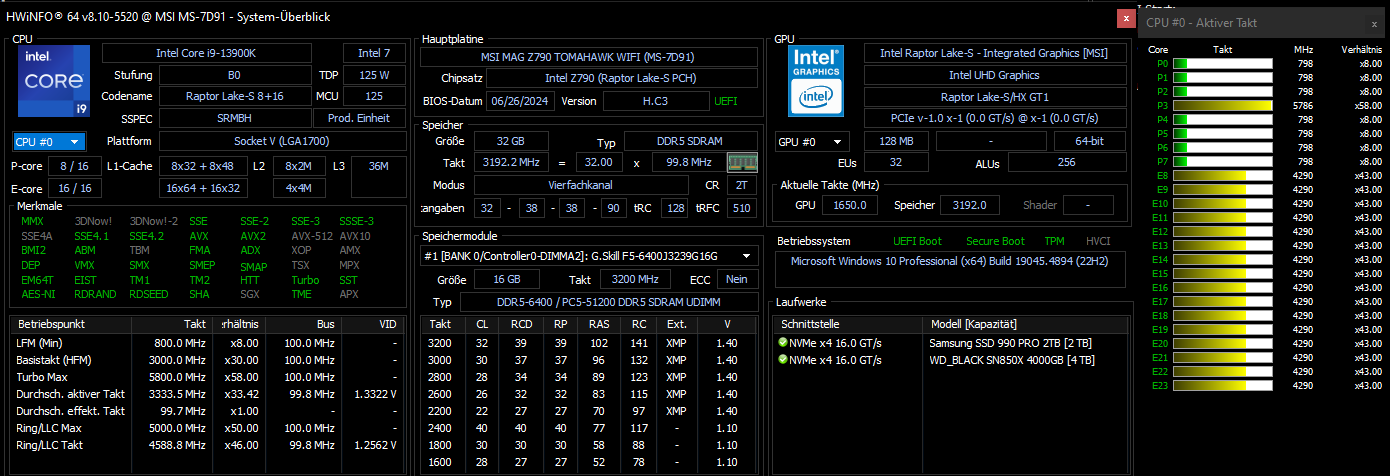
Task: Close the System-Überblick window with red X
Action: click(1126, 18)
